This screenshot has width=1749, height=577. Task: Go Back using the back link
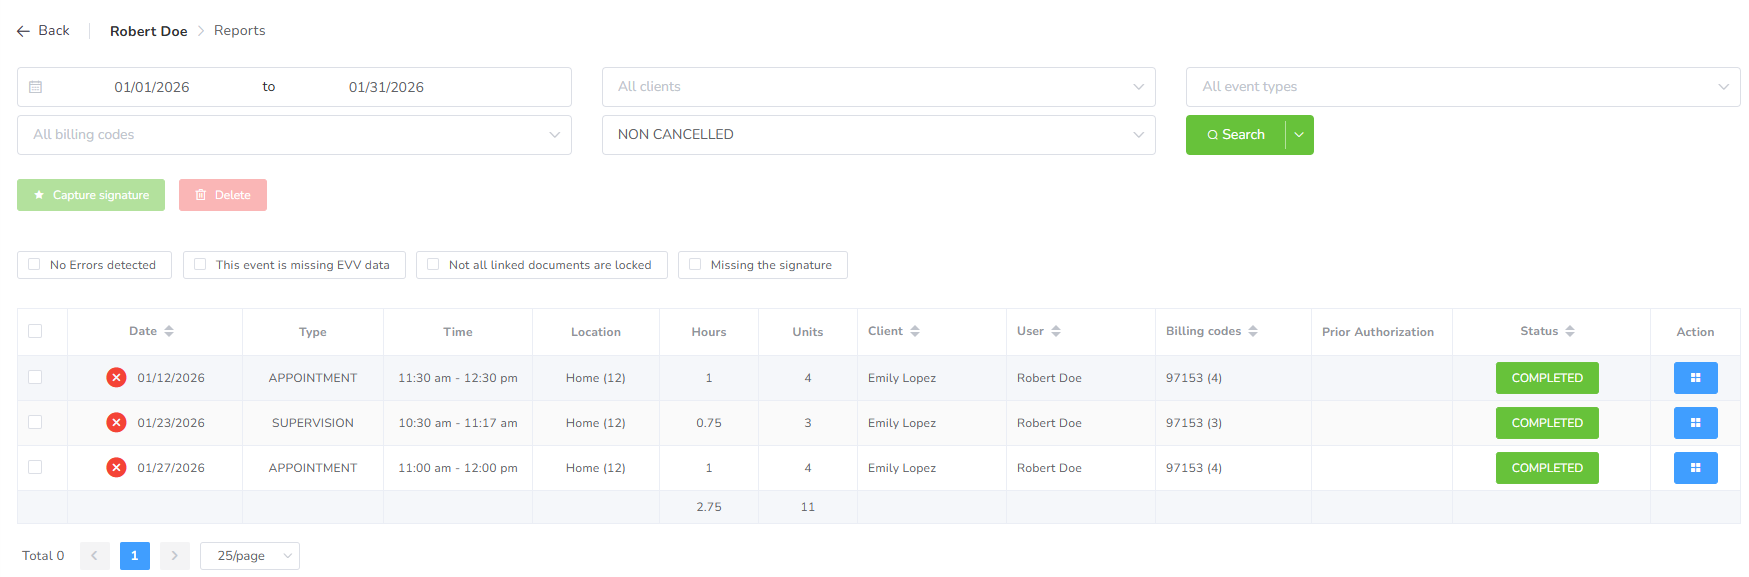point(44,31)
